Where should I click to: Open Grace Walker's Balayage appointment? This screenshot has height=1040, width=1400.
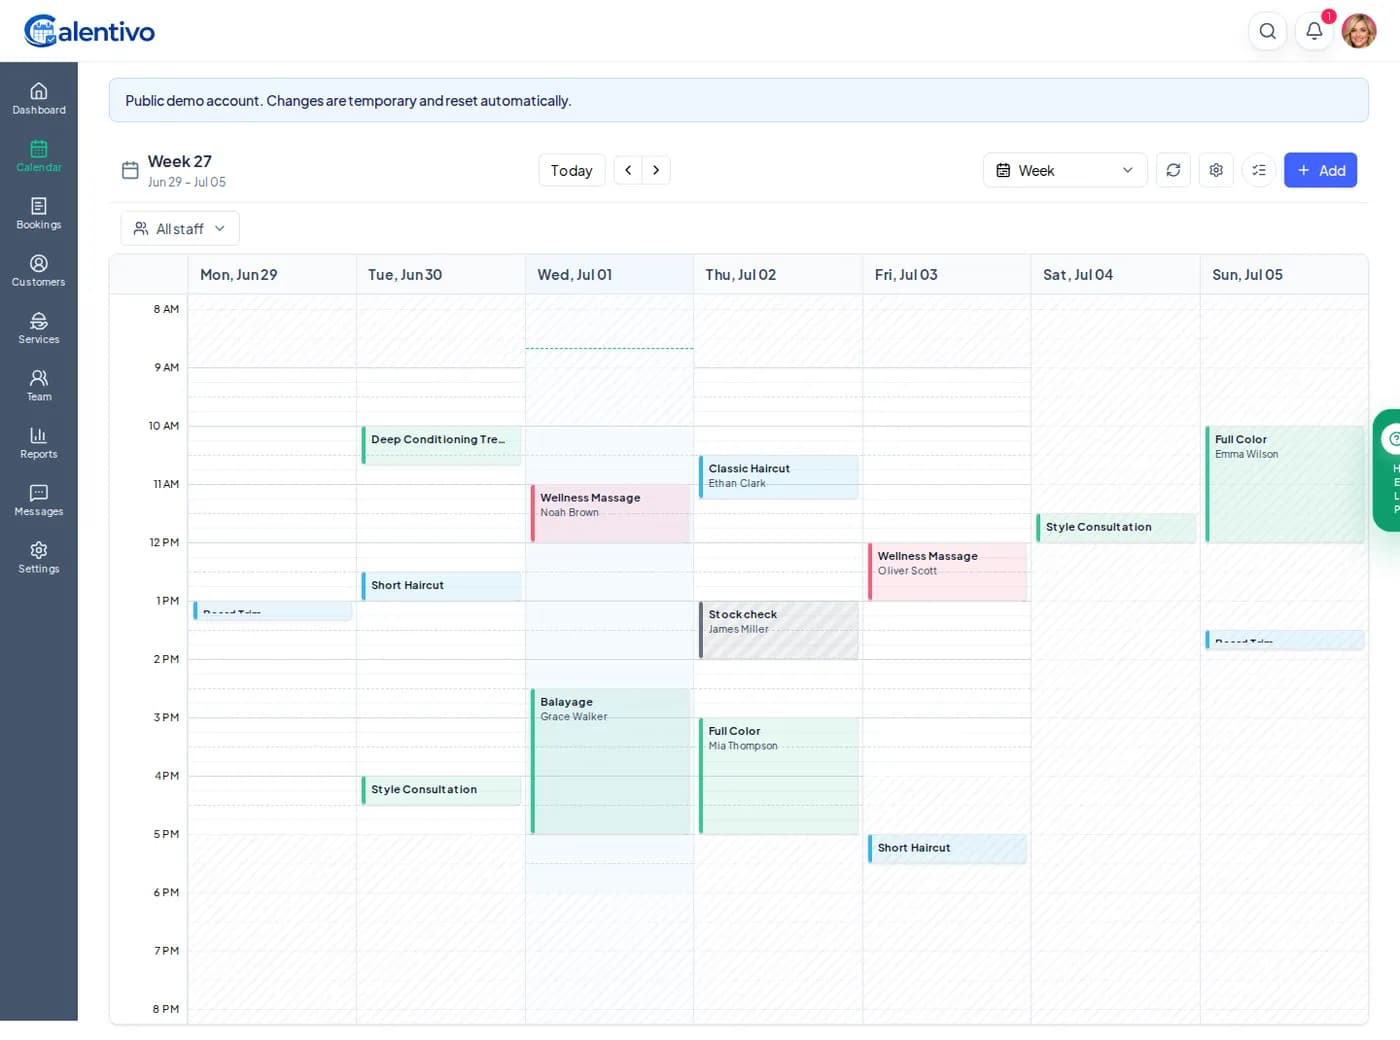610,761
